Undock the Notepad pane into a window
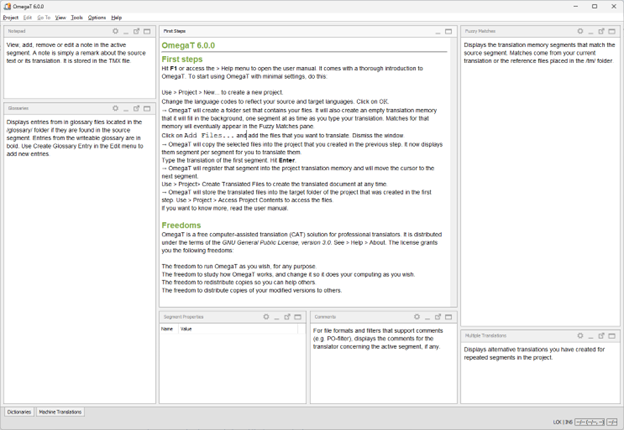This screenshot has width=624, height=430. tap(136, 31)
